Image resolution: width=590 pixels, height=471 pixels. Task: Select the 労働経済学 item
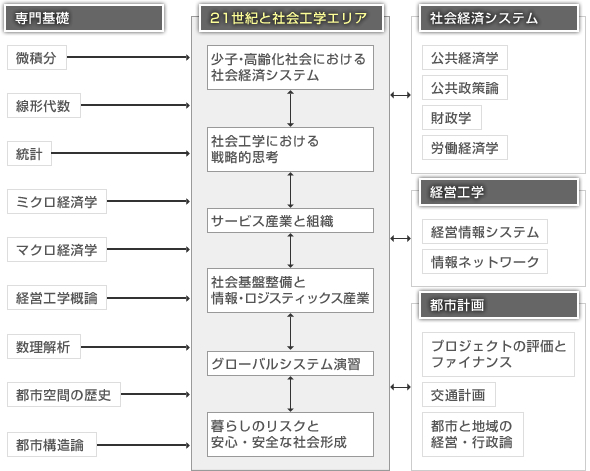(x=465, y=147)
